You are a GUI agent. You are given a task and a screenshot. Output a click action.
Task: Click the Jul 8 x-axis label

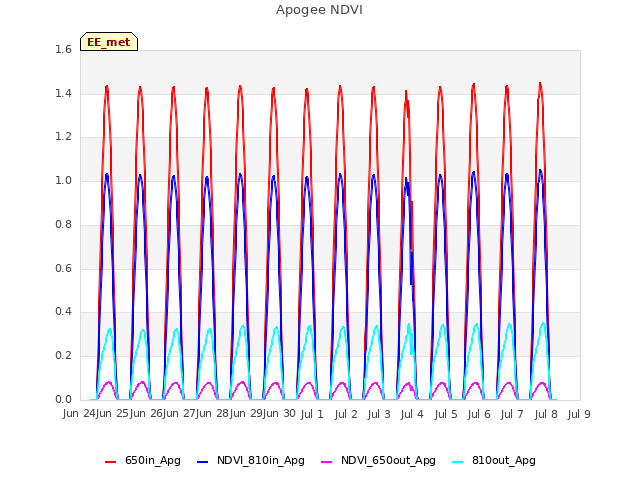(546, 415)
